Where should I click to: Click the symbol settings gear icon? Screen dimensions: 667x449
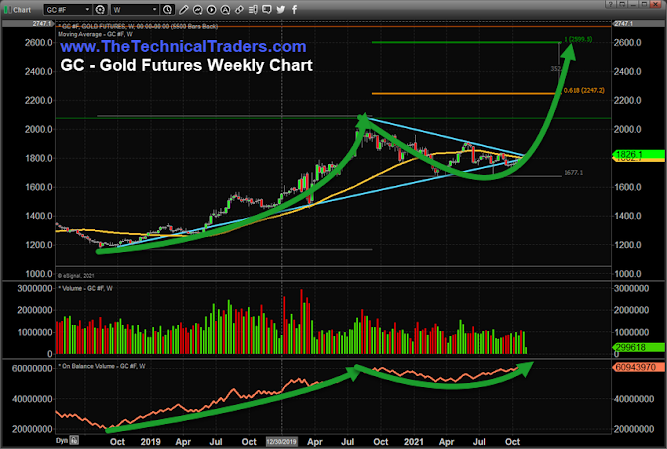click(x=100, y=9)
